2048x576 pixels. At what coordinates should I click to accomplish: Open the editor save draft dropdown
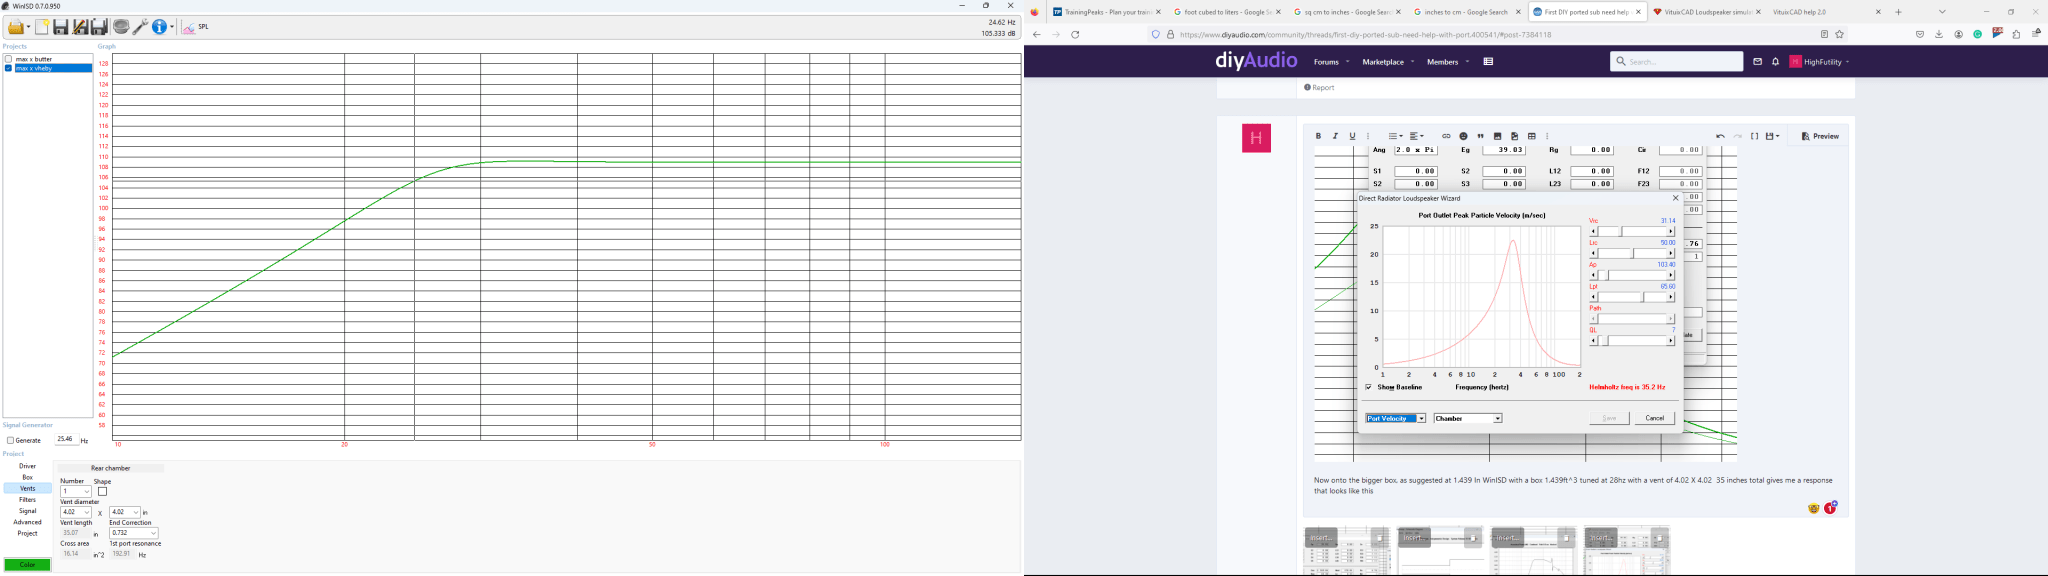pyautogui.click(x=1772, y=136)
